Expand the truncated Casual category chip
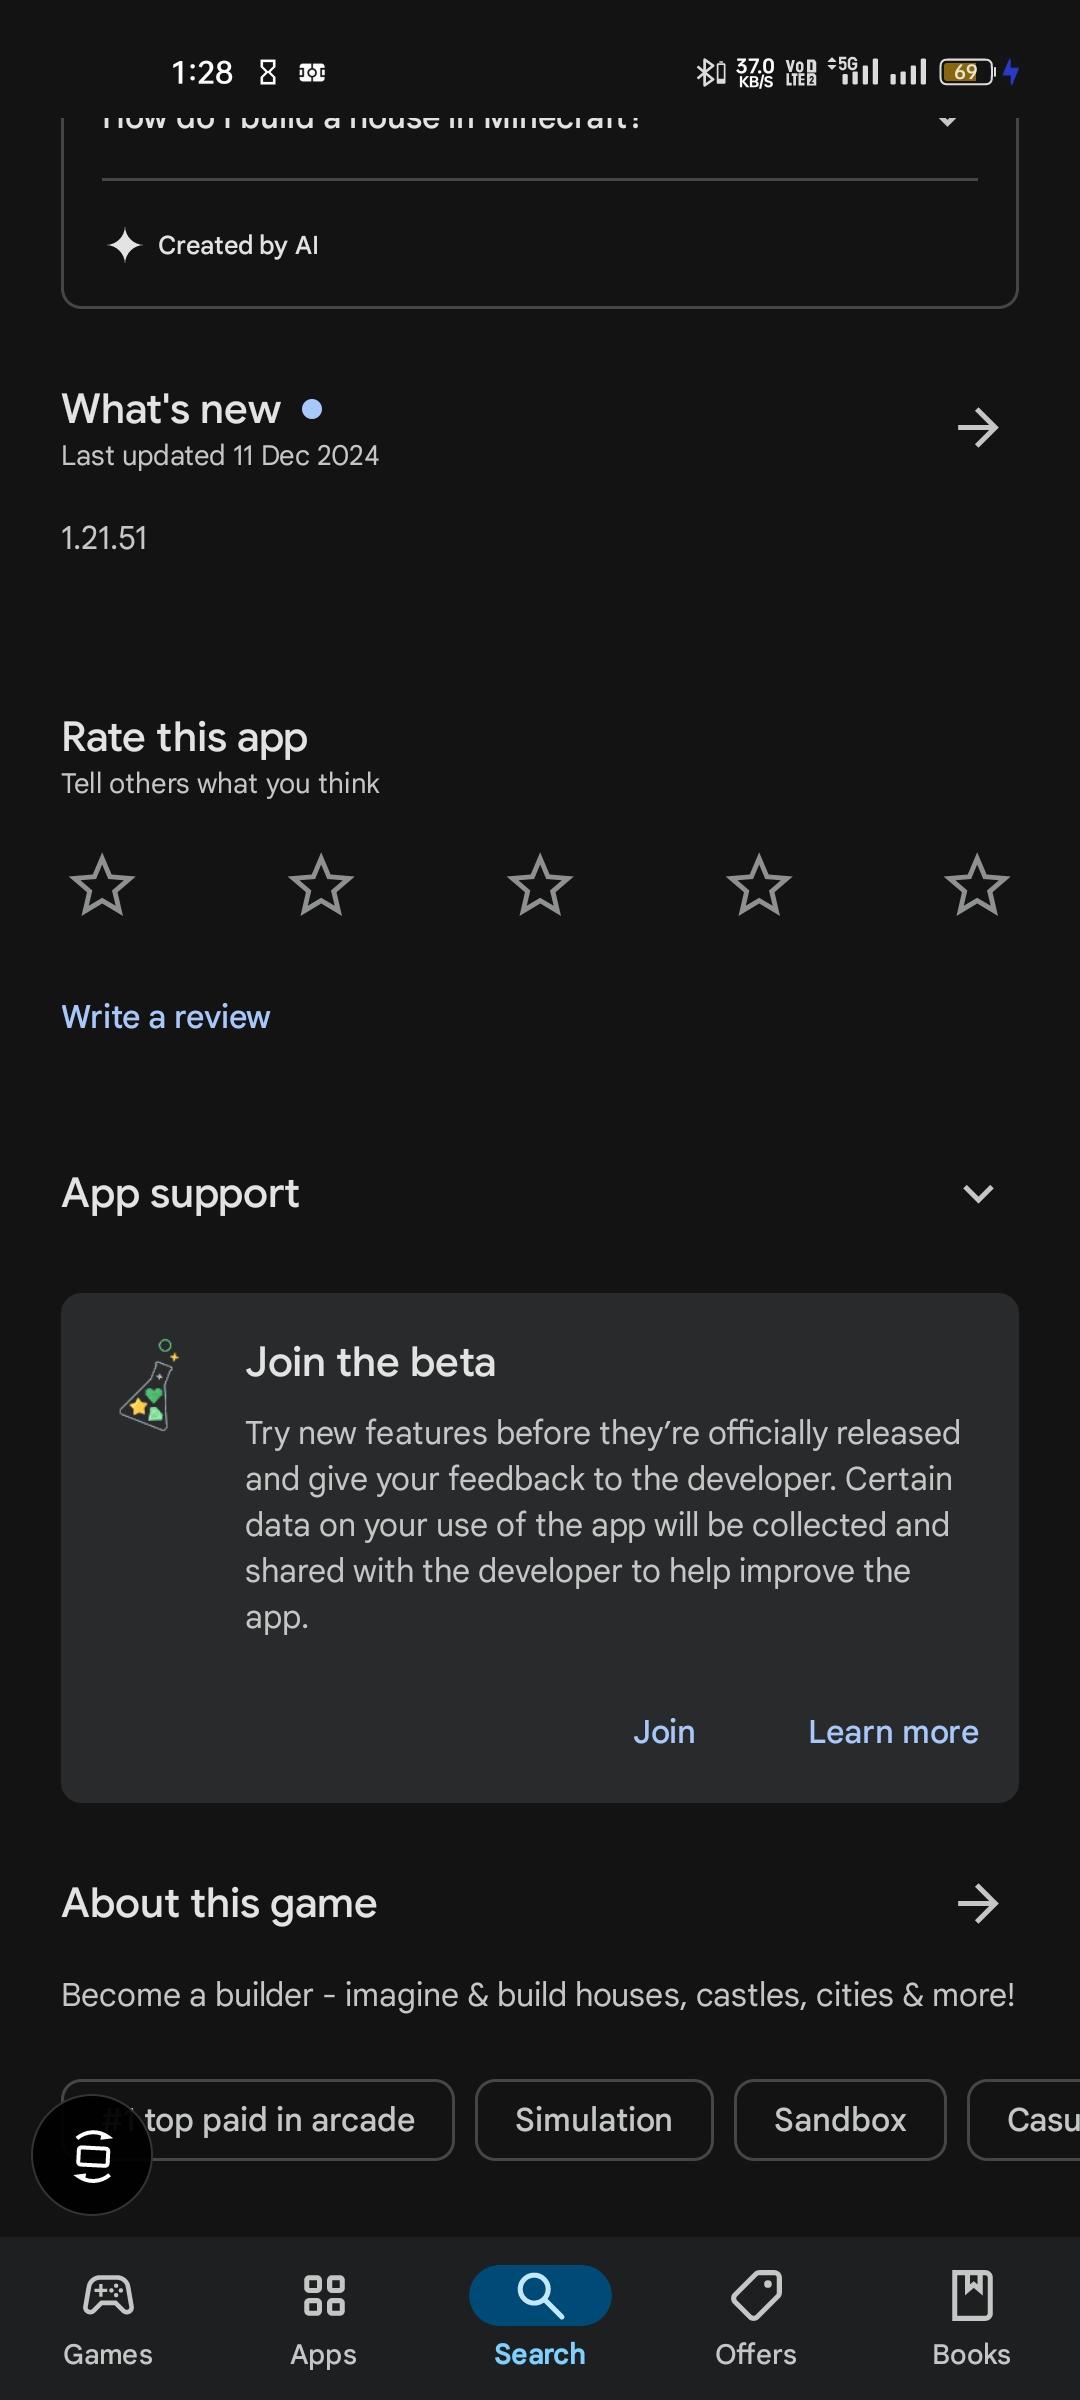Viewport: 1080px width, 2400px height. [1040, 2120]
